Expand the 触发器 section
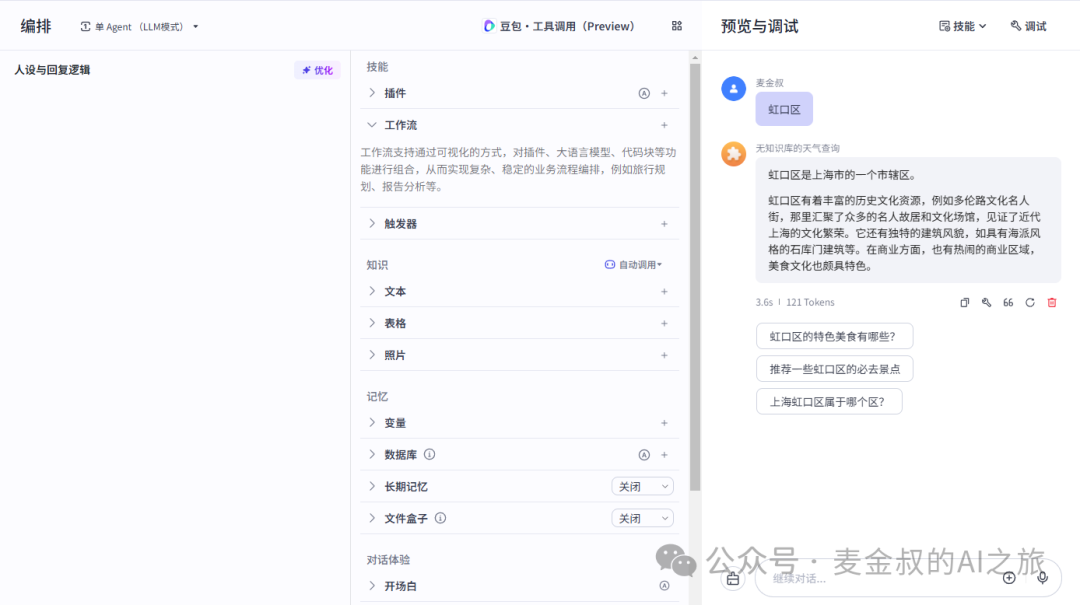Viewport: 1080px width, 605px height. [372, 224]
